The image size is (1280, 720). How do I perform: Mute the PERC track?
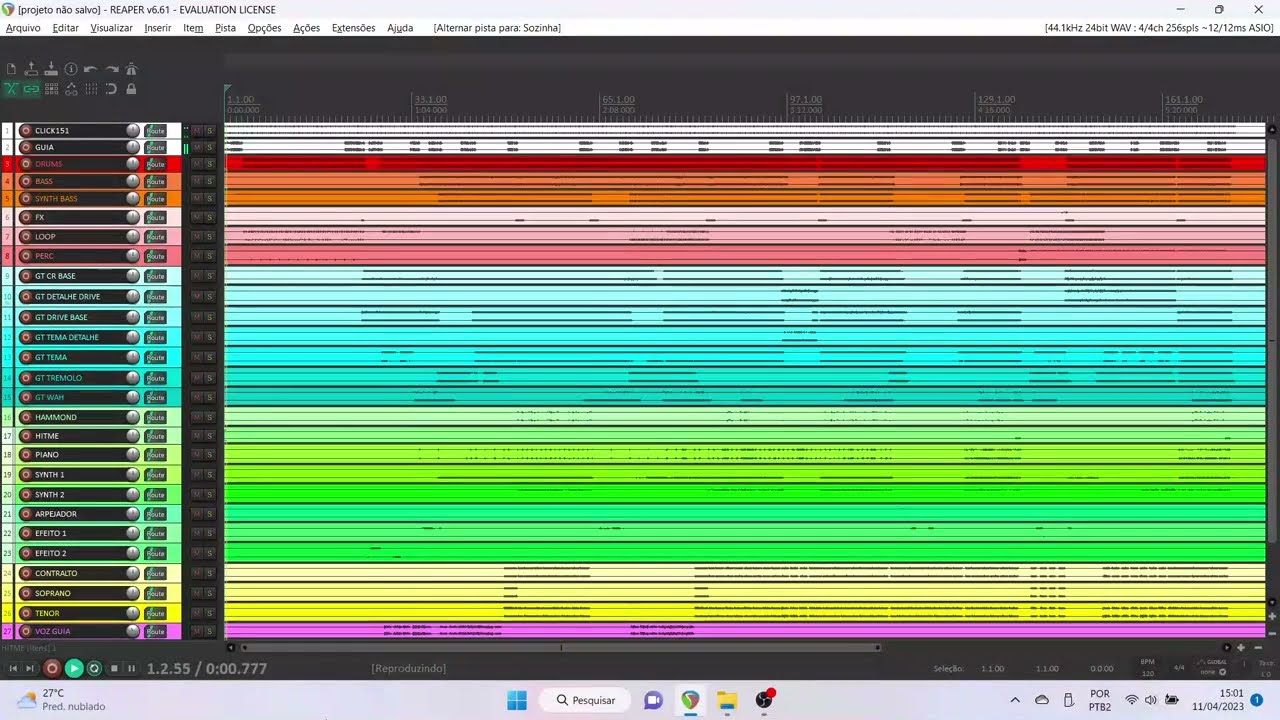coord(197,256)
